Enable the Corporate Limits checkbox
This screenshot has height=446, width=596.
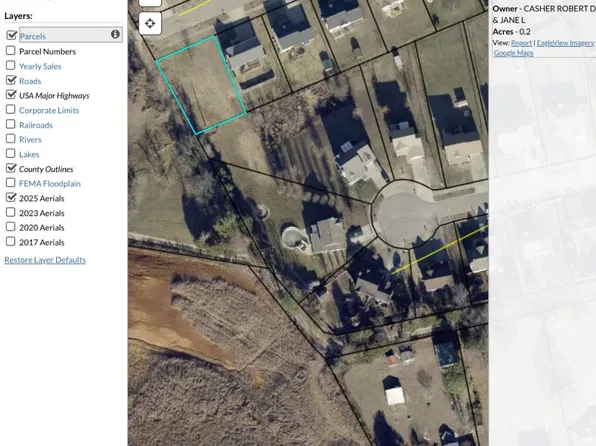(11, 110)
